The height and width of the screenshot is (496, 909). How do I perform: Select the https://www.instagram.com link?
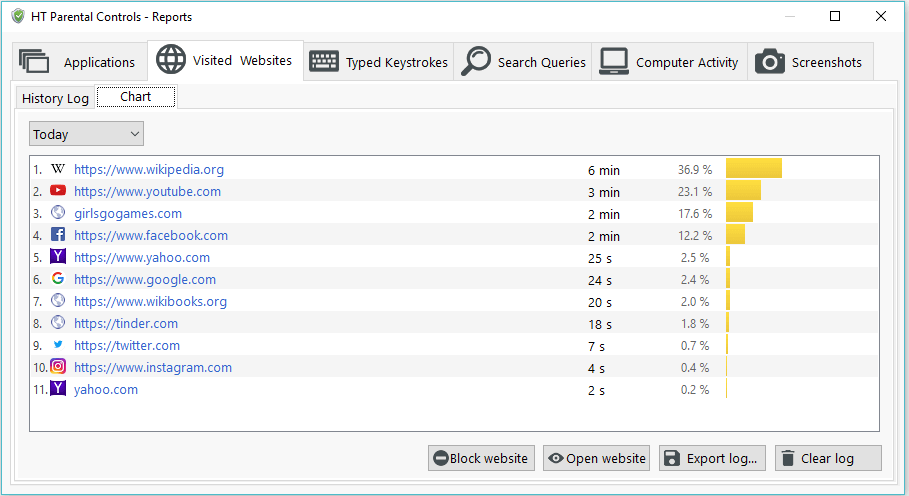pos(153,367)
